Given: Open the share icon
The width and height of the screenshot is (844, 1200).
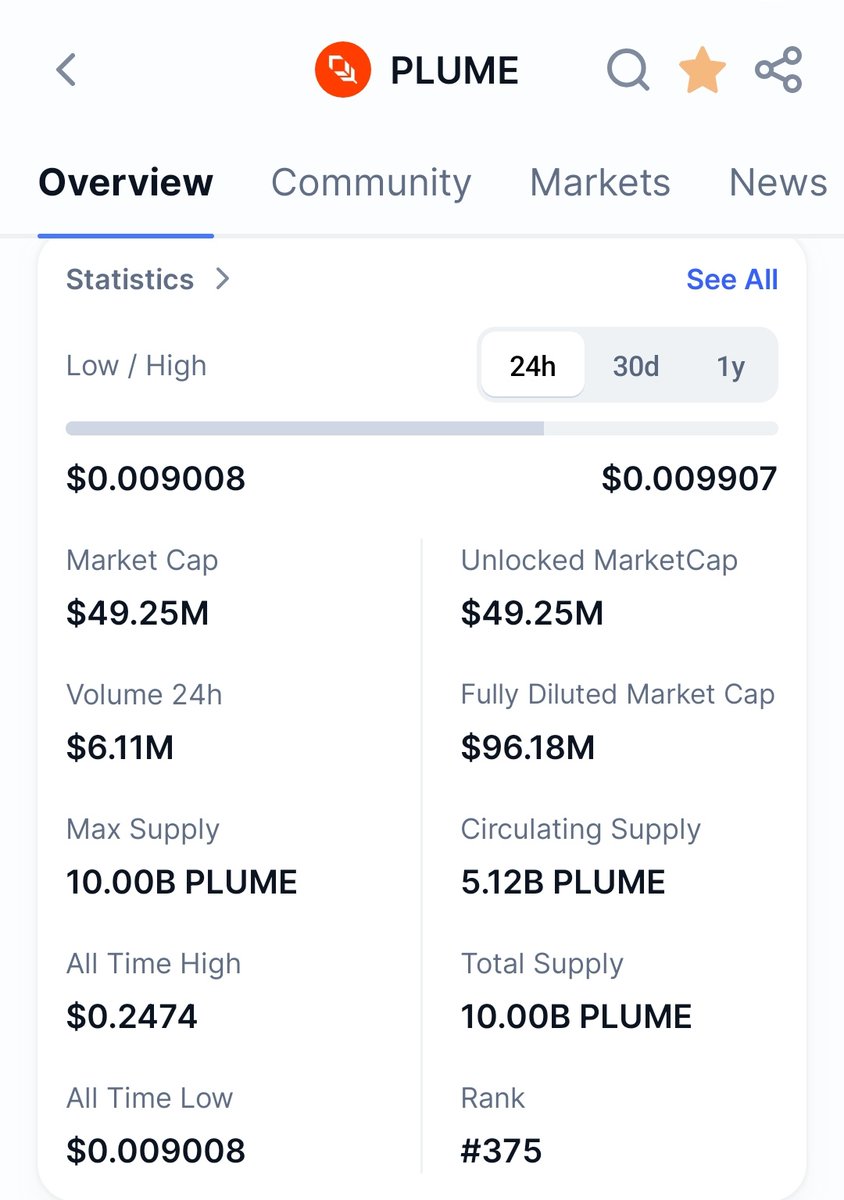Looking at the screenshot, I should click(x=779, y=70).
